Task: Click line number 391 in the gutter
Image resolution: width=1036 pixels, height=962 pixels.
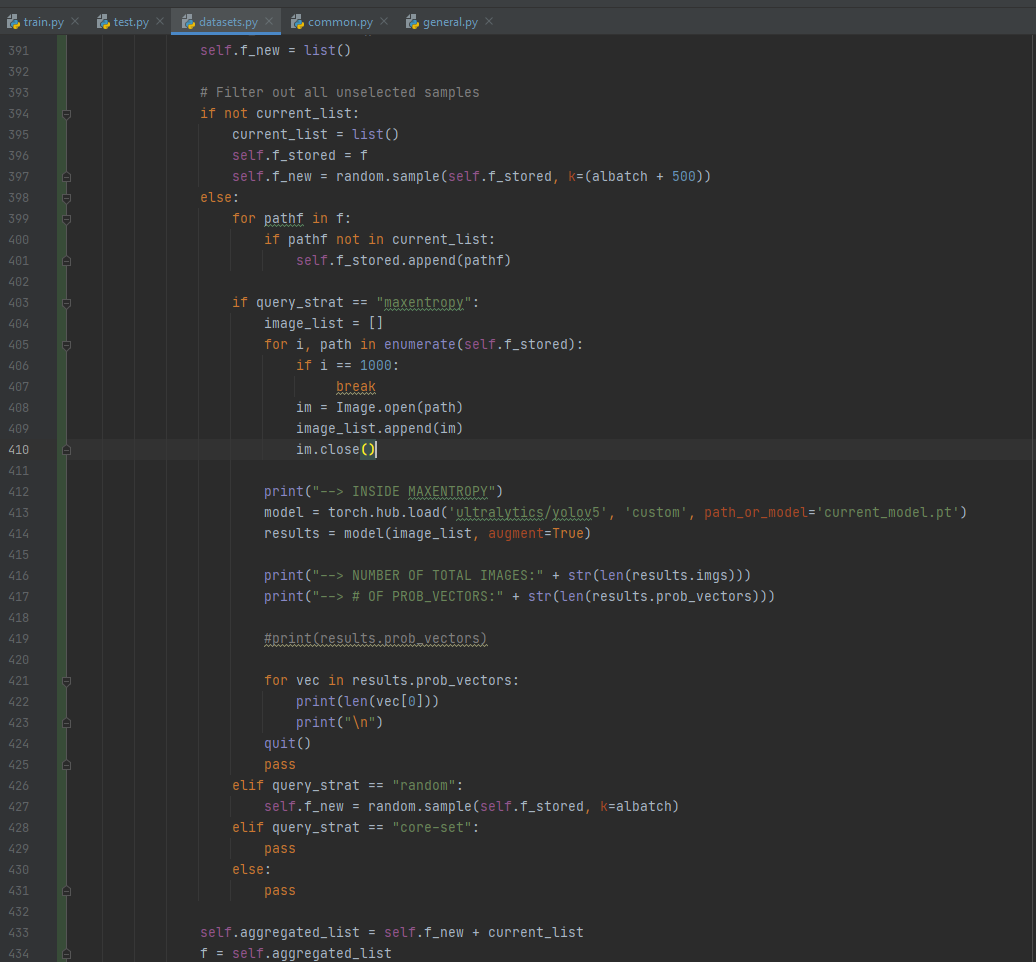Action: (x=18, y=50)
